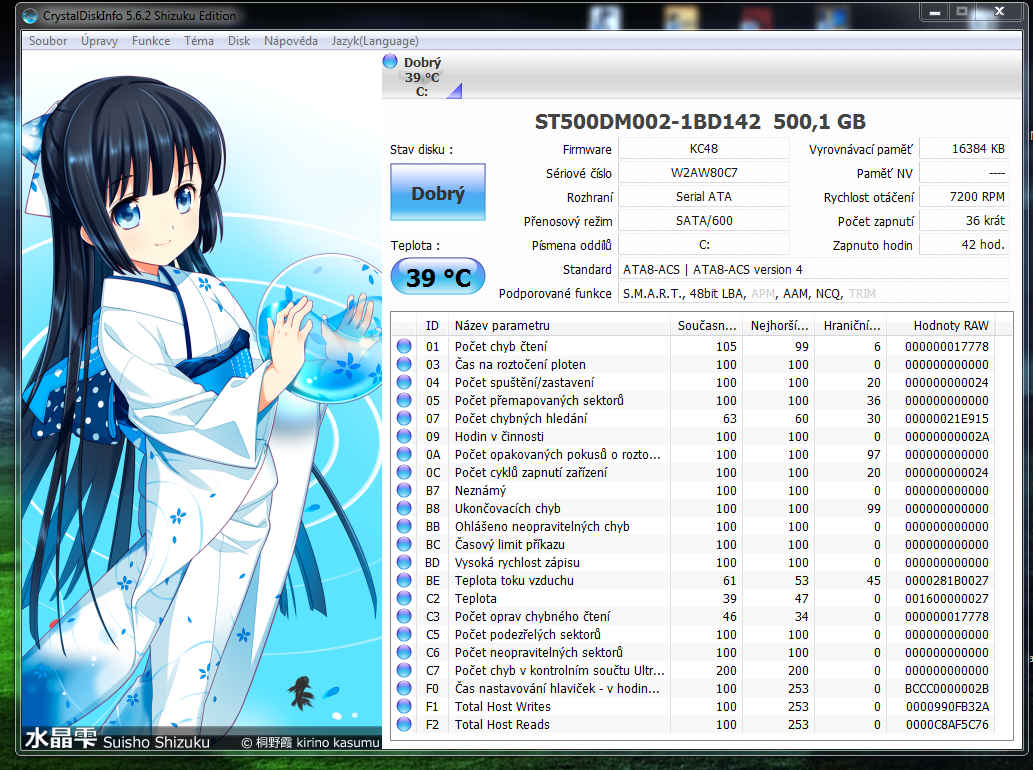Click the 39 °C temperature button
This screenshot has height=770, width=1033.
tap(438, 277)
